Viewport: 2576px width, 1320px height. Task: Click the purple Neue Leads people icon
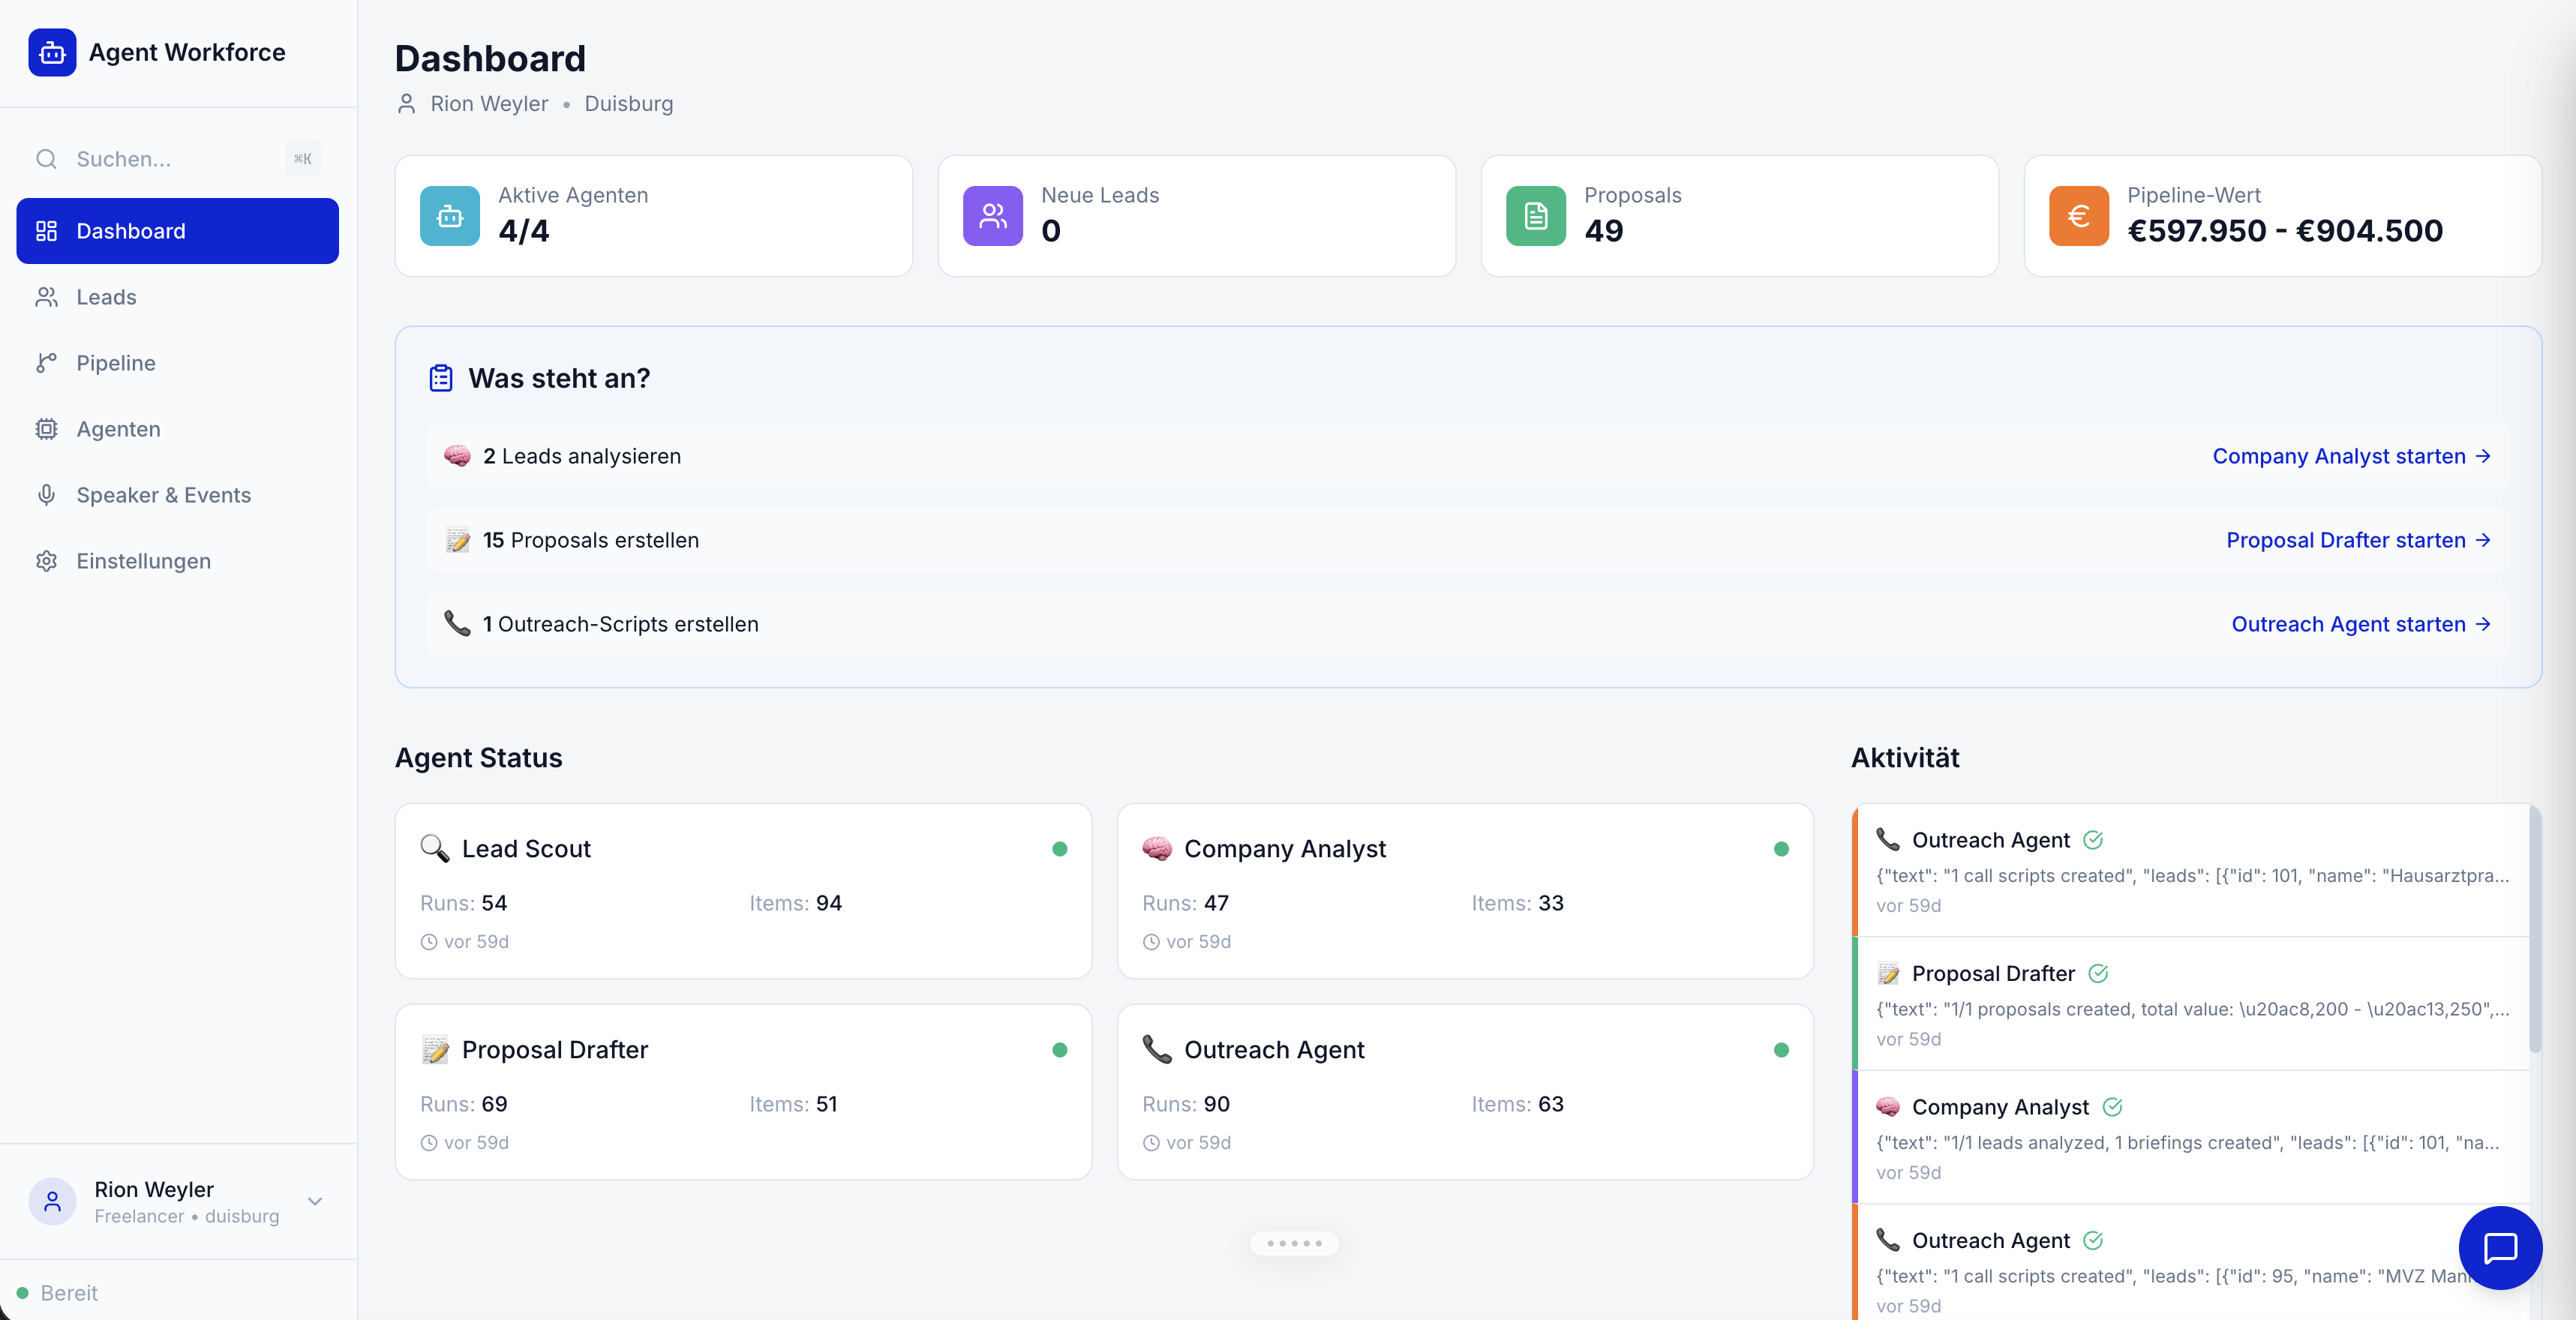point(993,216)
